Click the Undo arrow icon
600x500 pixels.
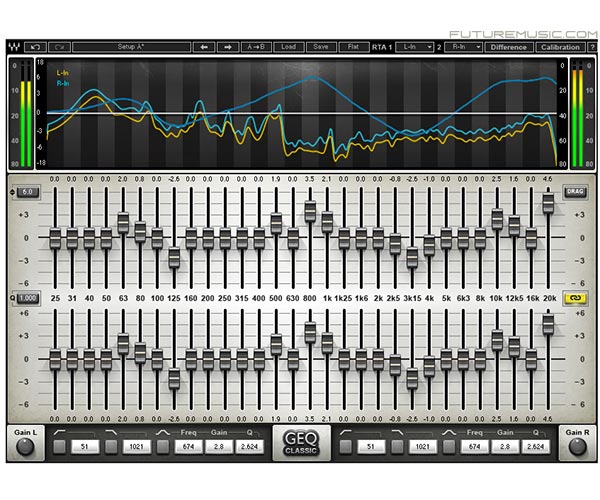pyautogui.click(x=36, y=47)
